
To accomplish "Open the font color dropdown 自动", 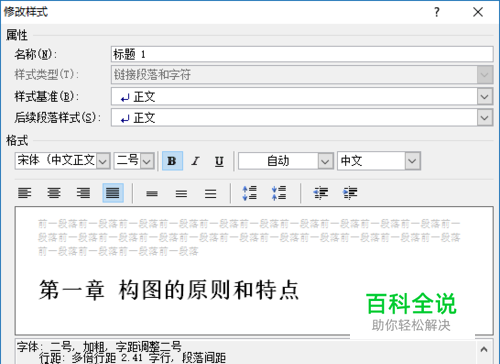I will point(325,161).
